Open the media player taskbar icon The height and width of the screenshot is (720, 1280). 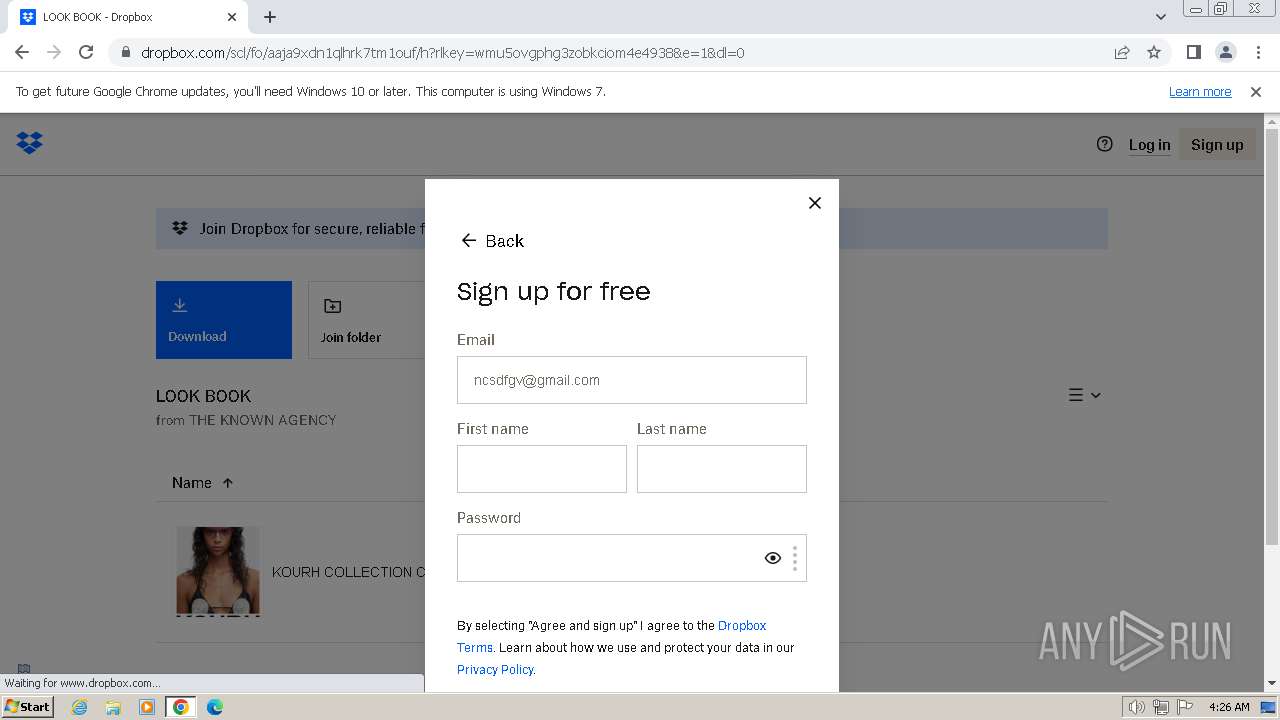[x=147, y=707]
